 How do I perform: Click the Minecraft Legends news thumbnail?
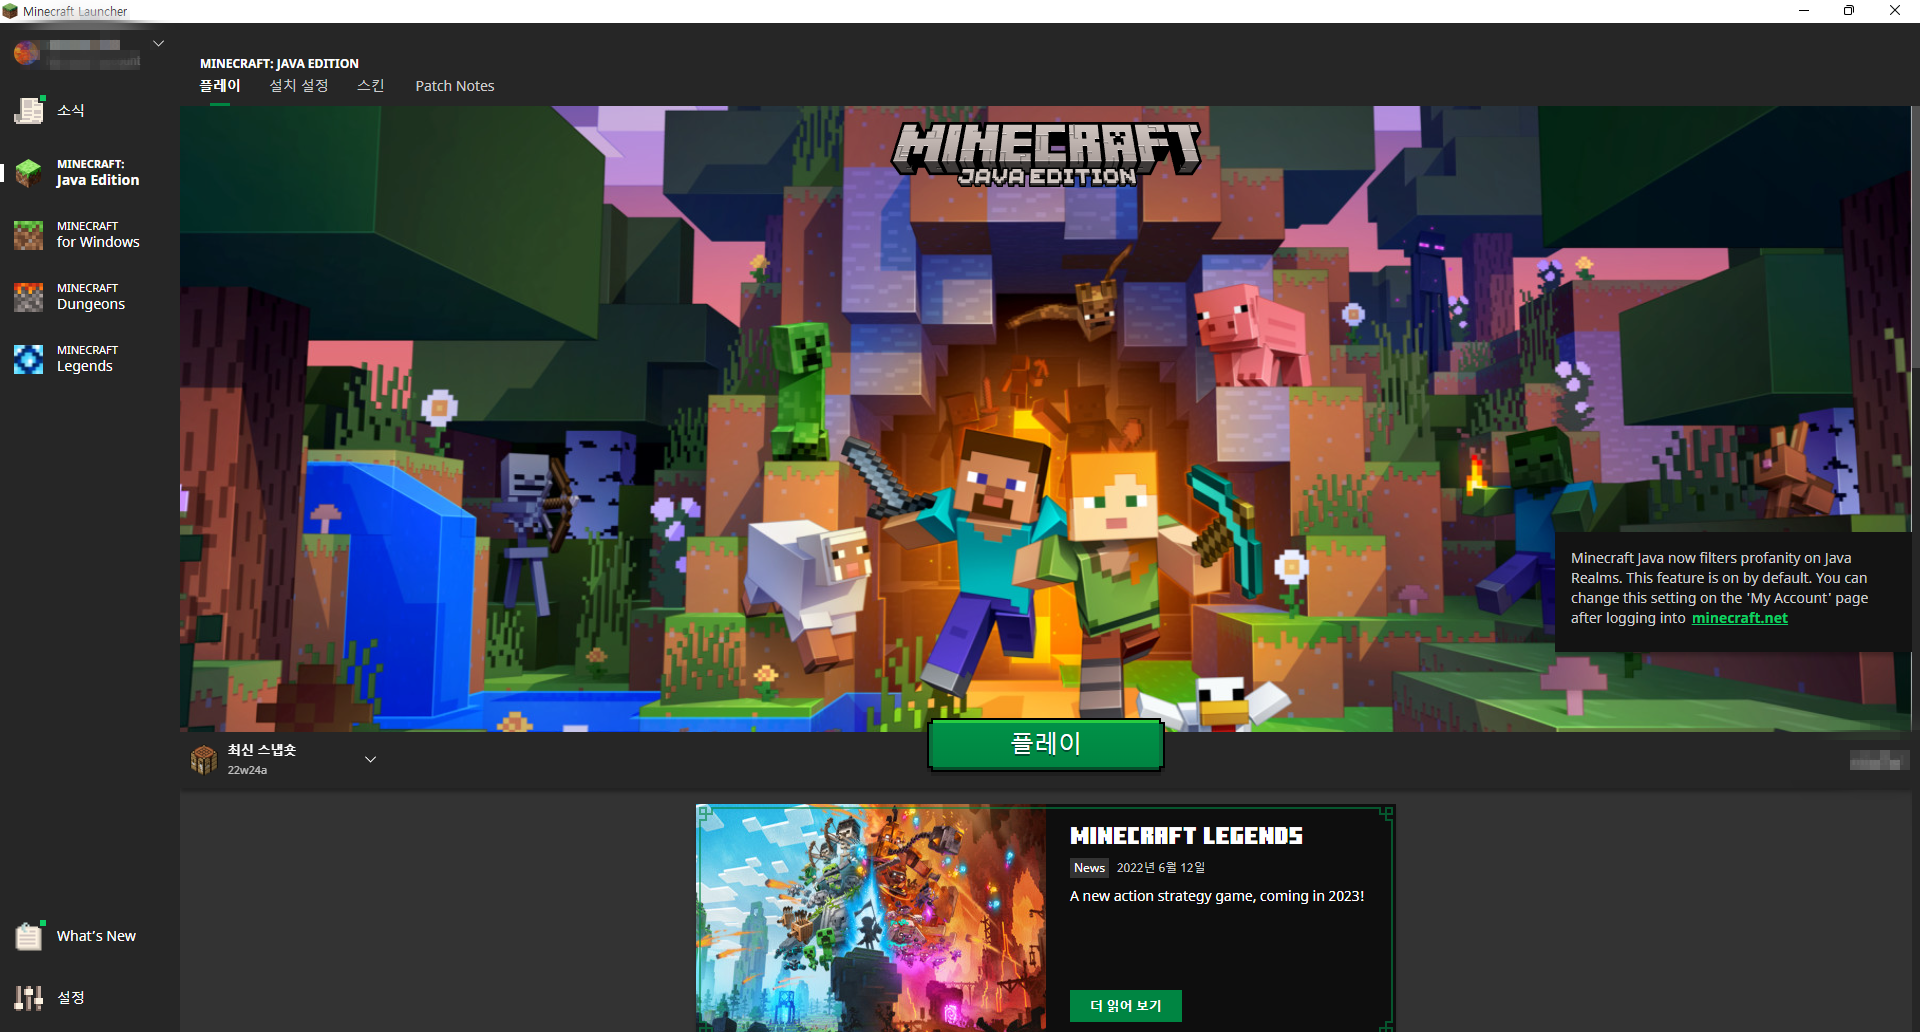[x=872, y=919]
